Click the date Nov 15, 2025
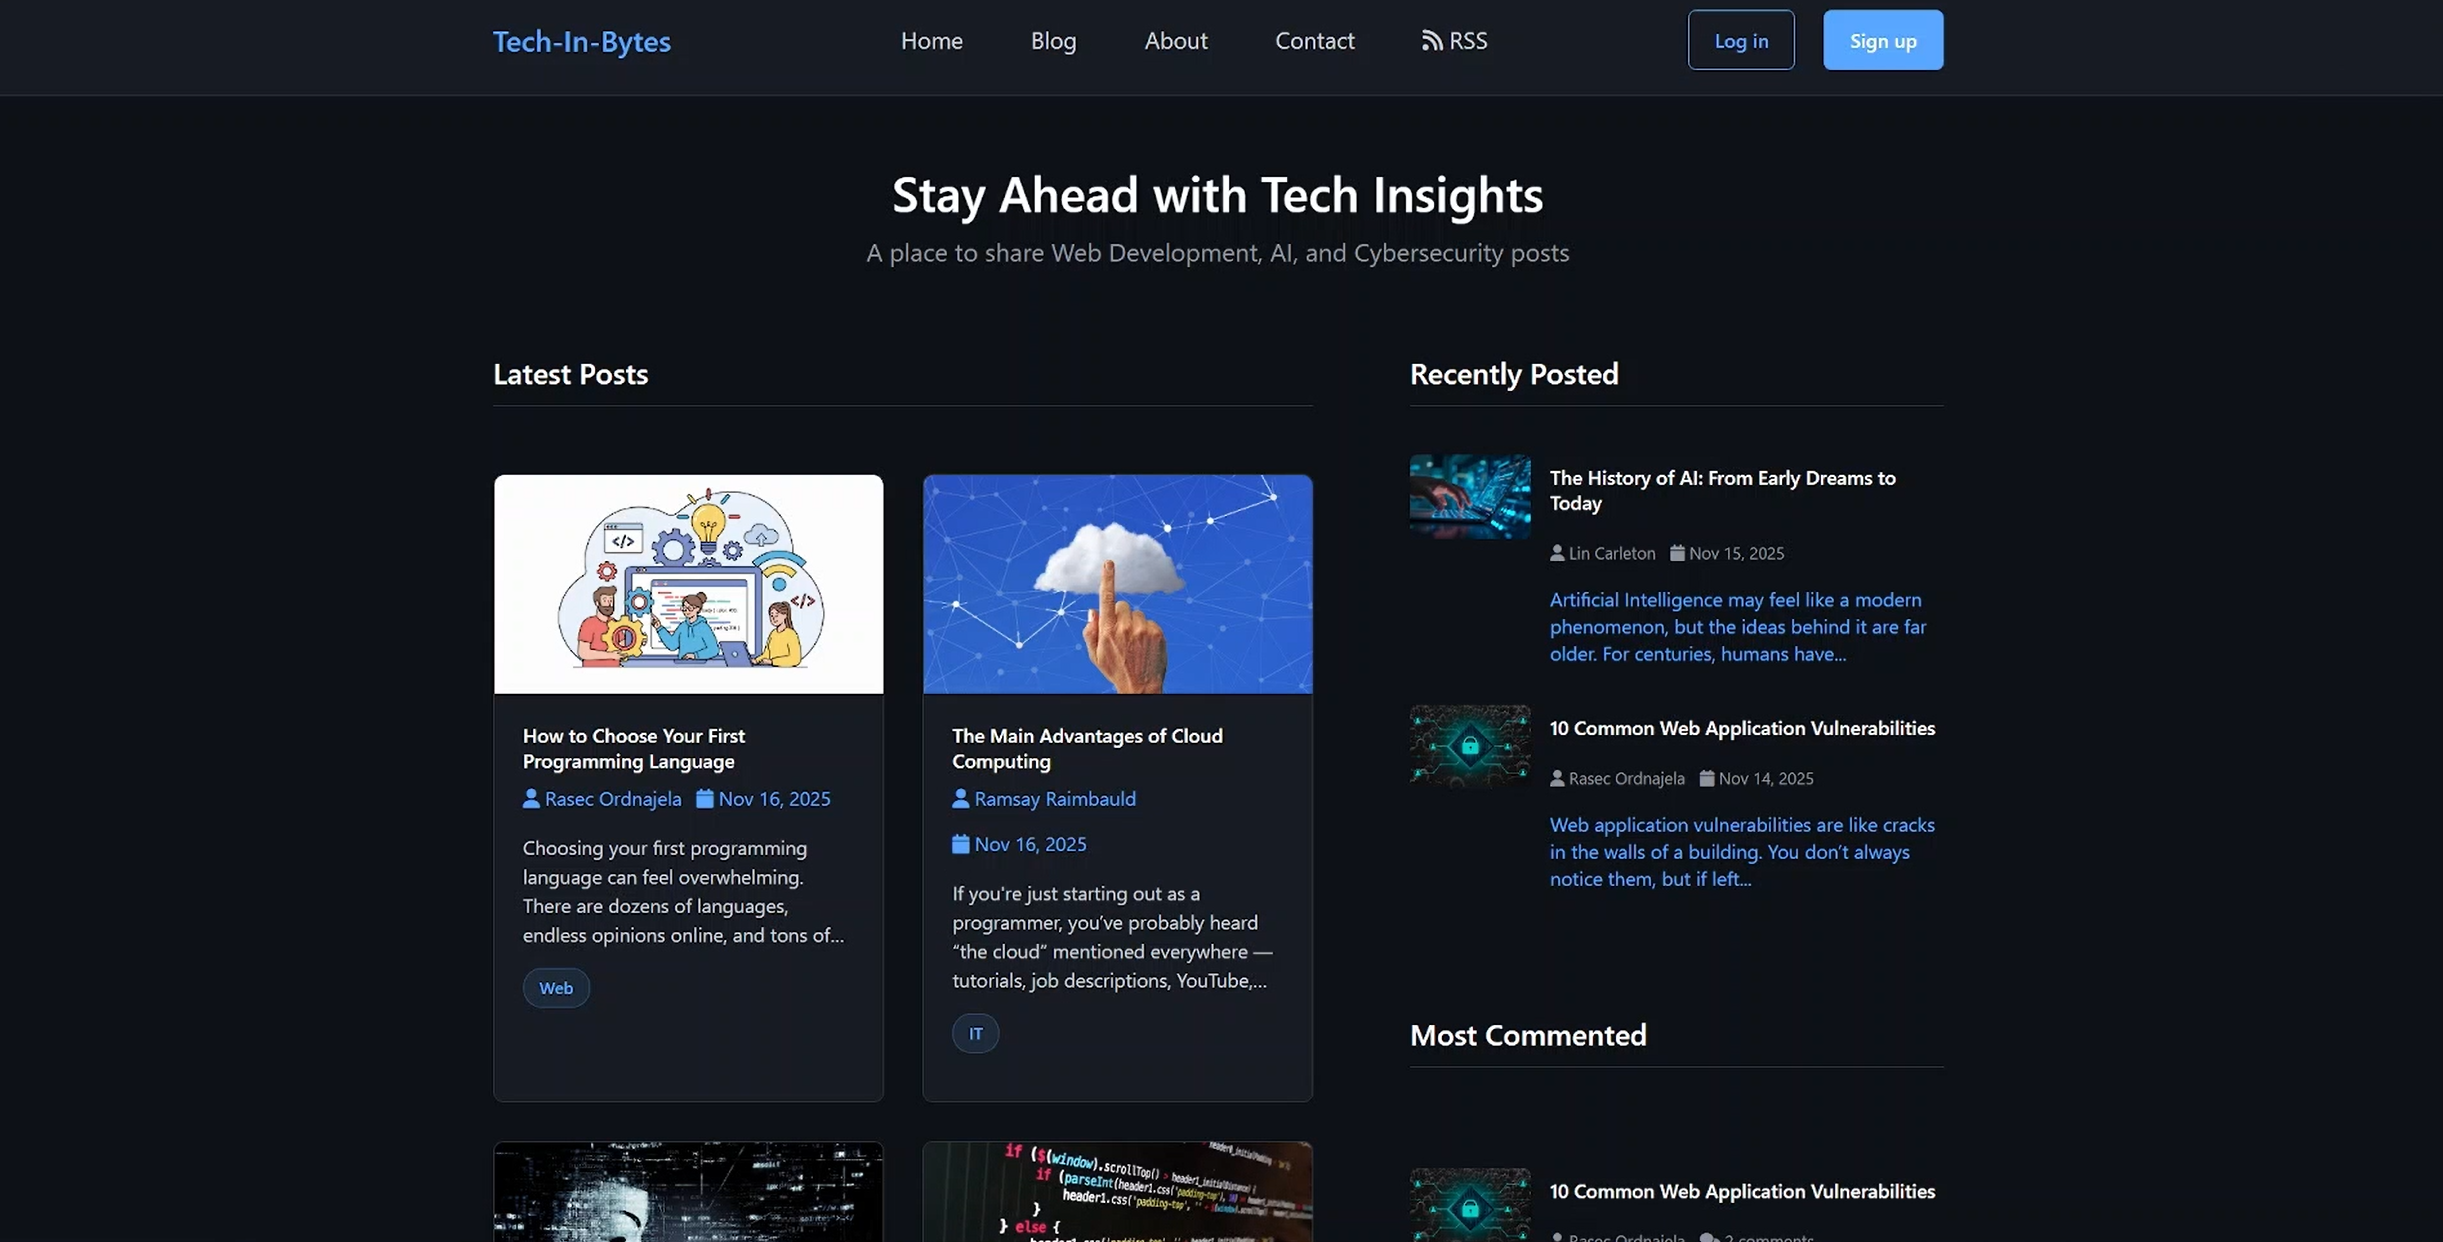This screenshot has height=1242, width=2443. point(1736,553)
